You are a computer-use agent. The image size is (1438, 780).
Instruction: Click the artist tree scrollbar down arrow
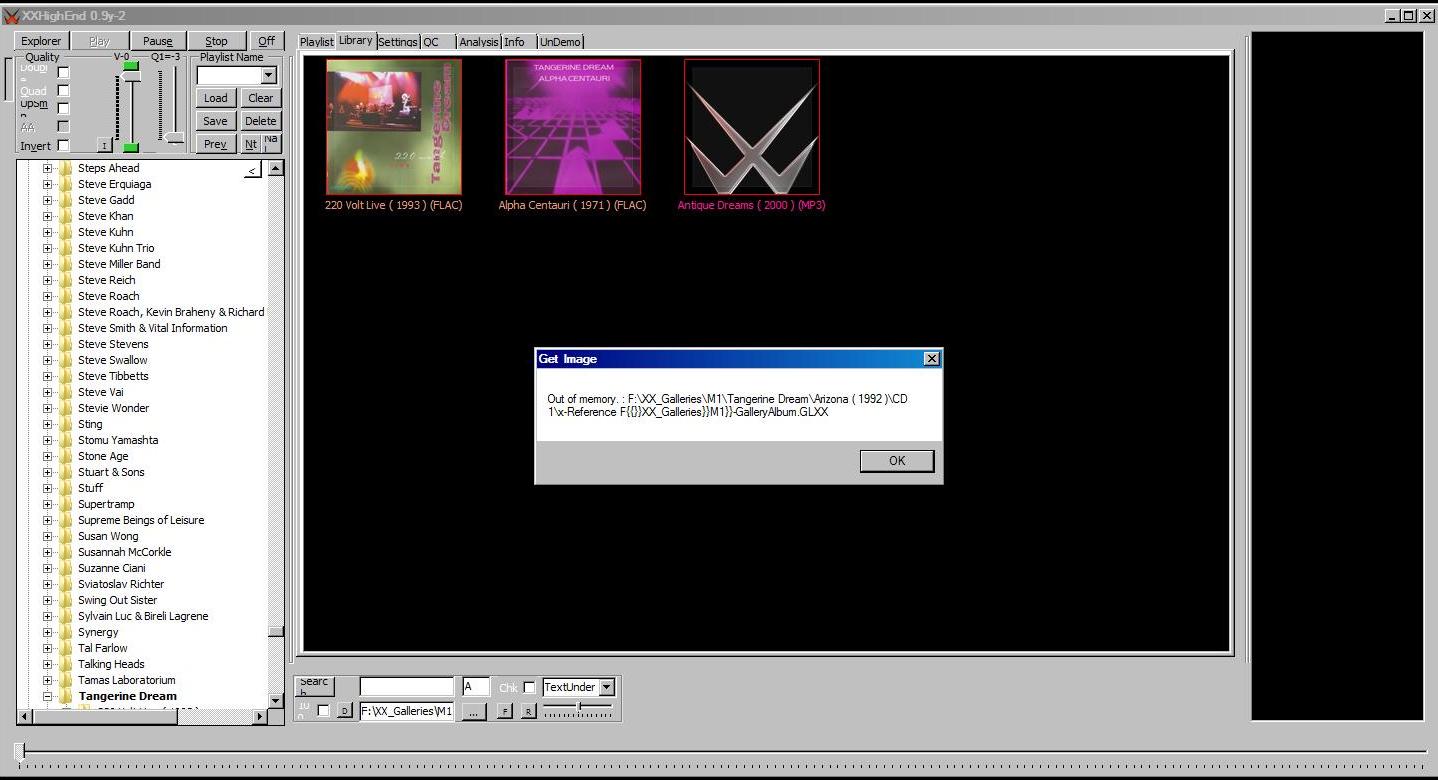coord(276,701)
